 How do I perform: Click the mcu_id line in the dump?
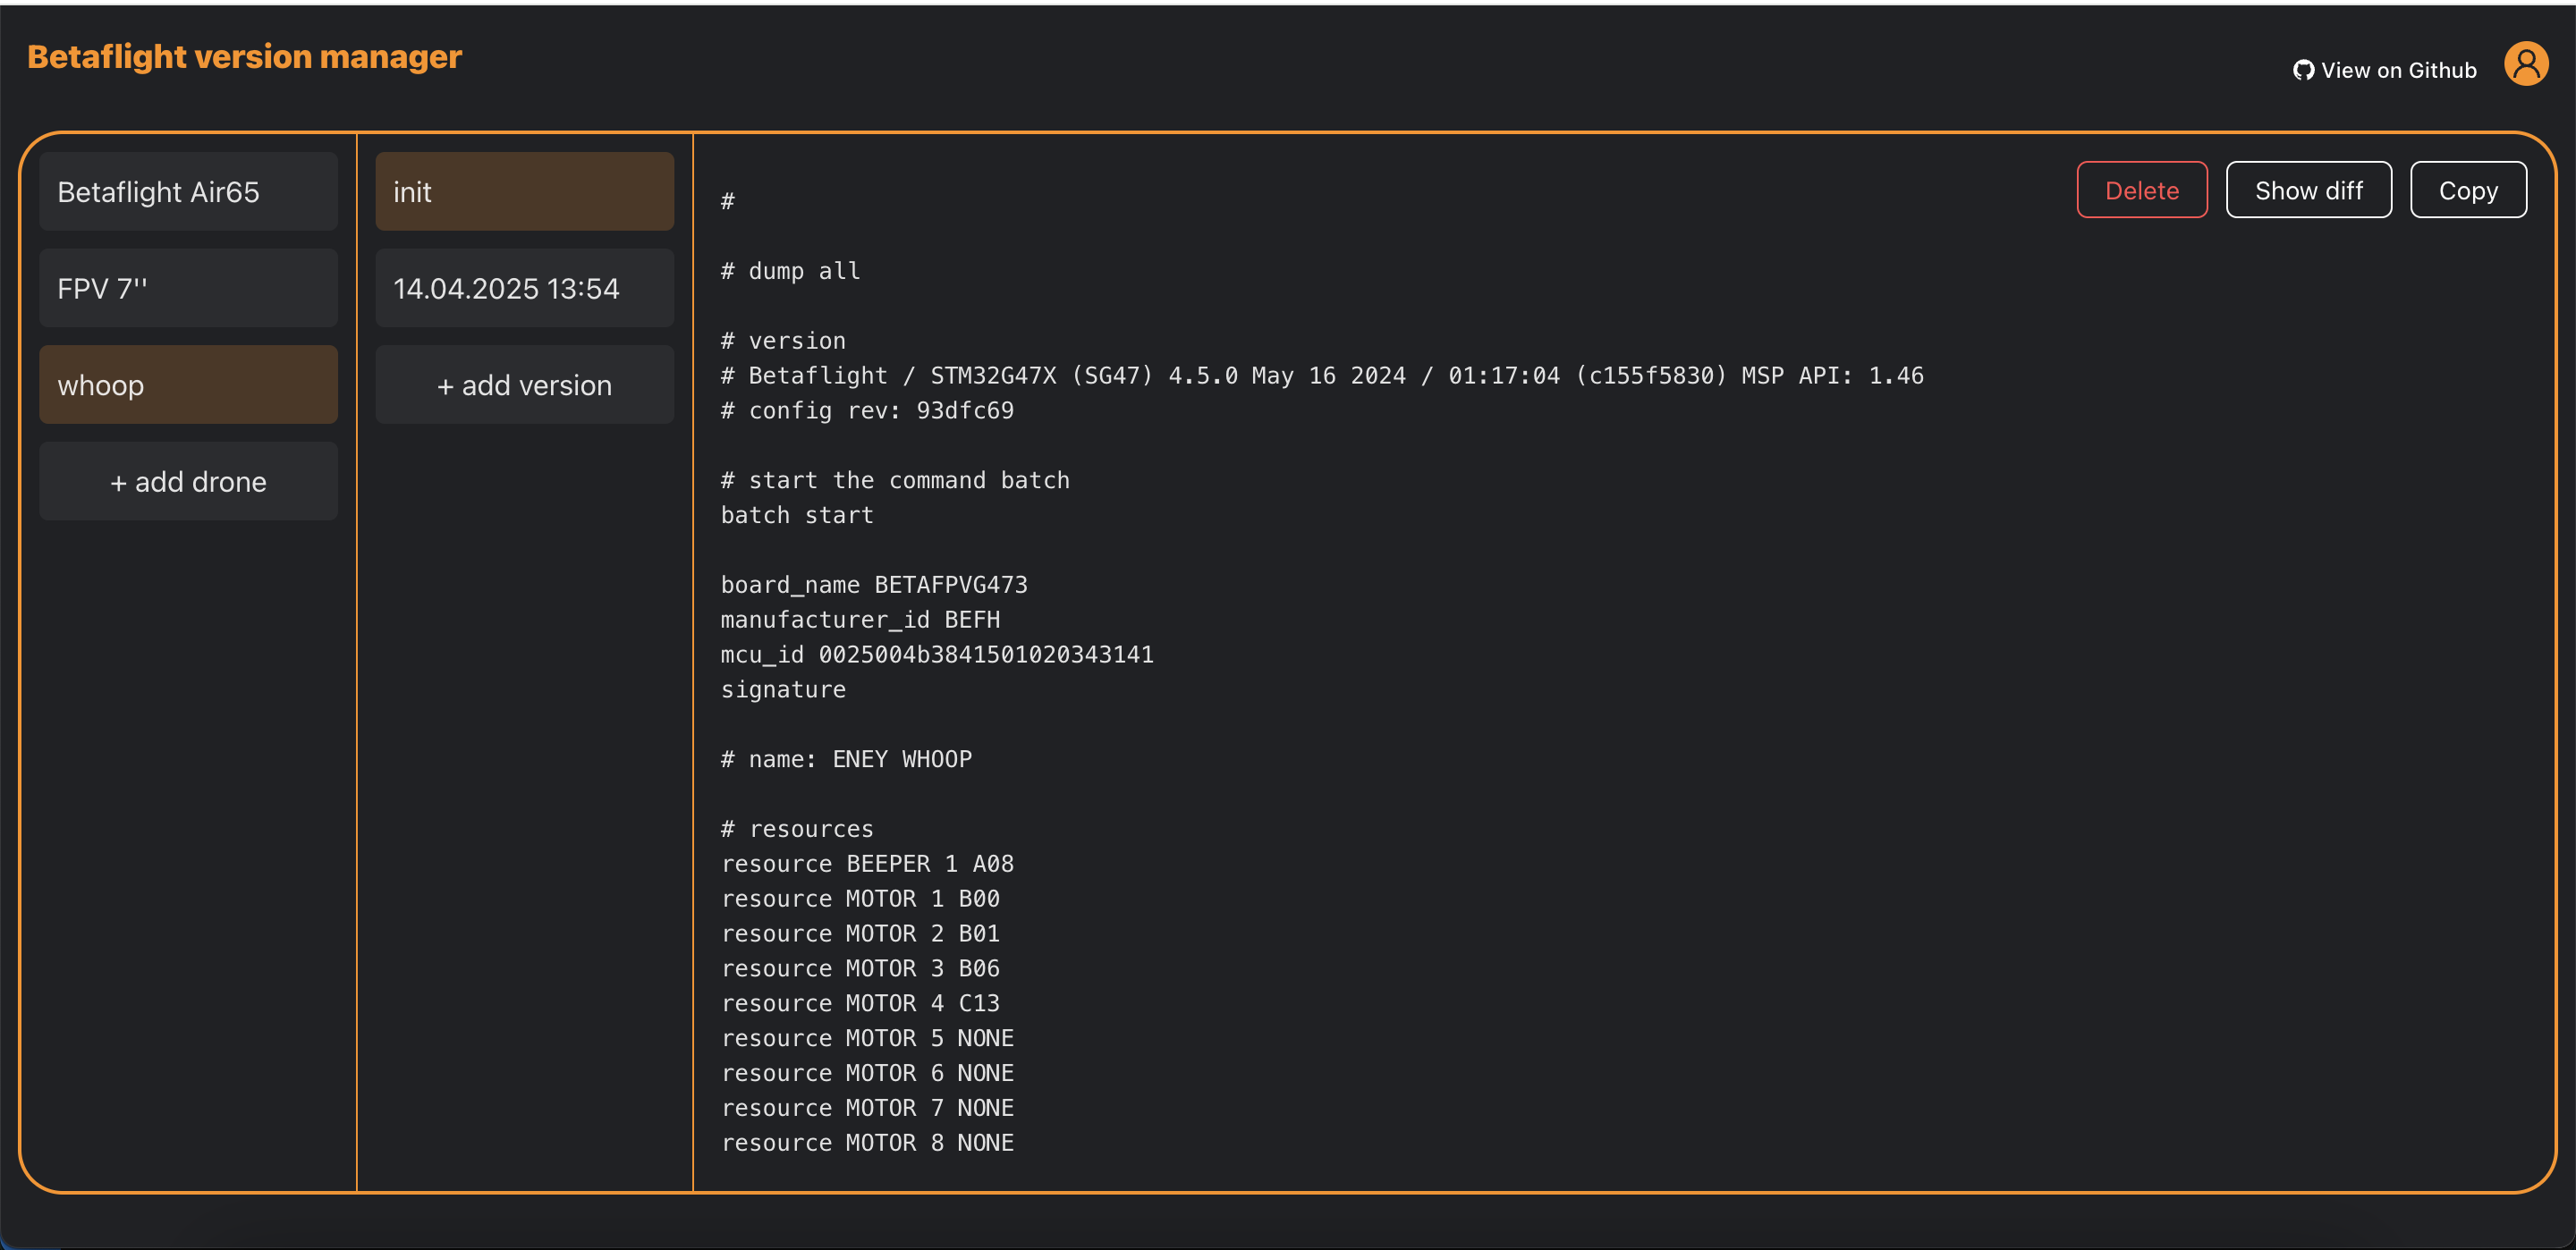[937, 654]
